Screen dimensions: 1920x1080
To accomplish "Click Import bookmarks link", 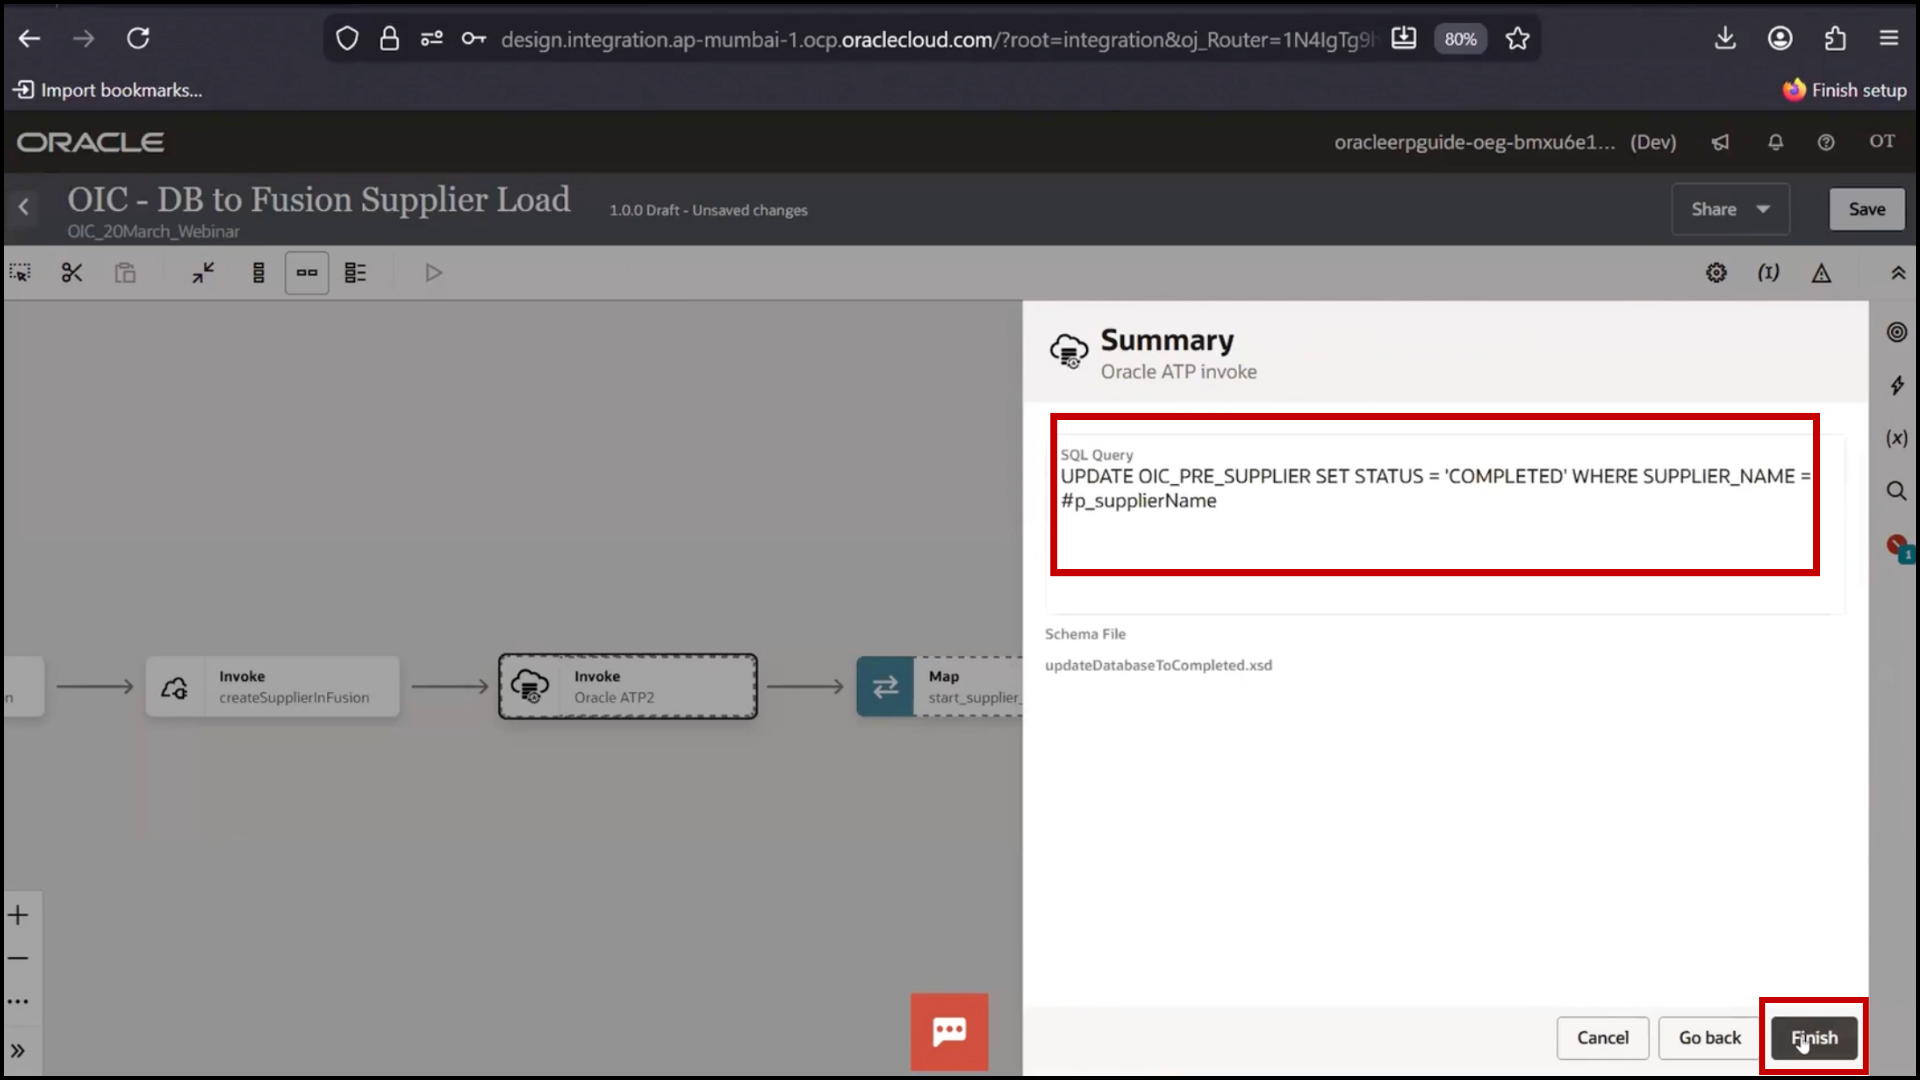I will [108, 90].
